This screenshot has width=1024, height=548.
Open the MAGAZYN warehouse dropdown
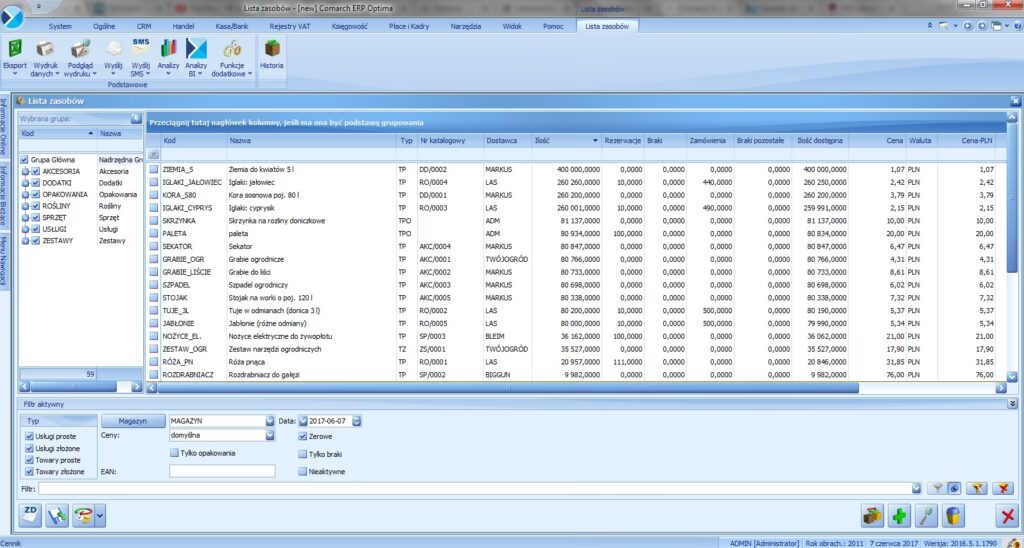pos(270,421)
